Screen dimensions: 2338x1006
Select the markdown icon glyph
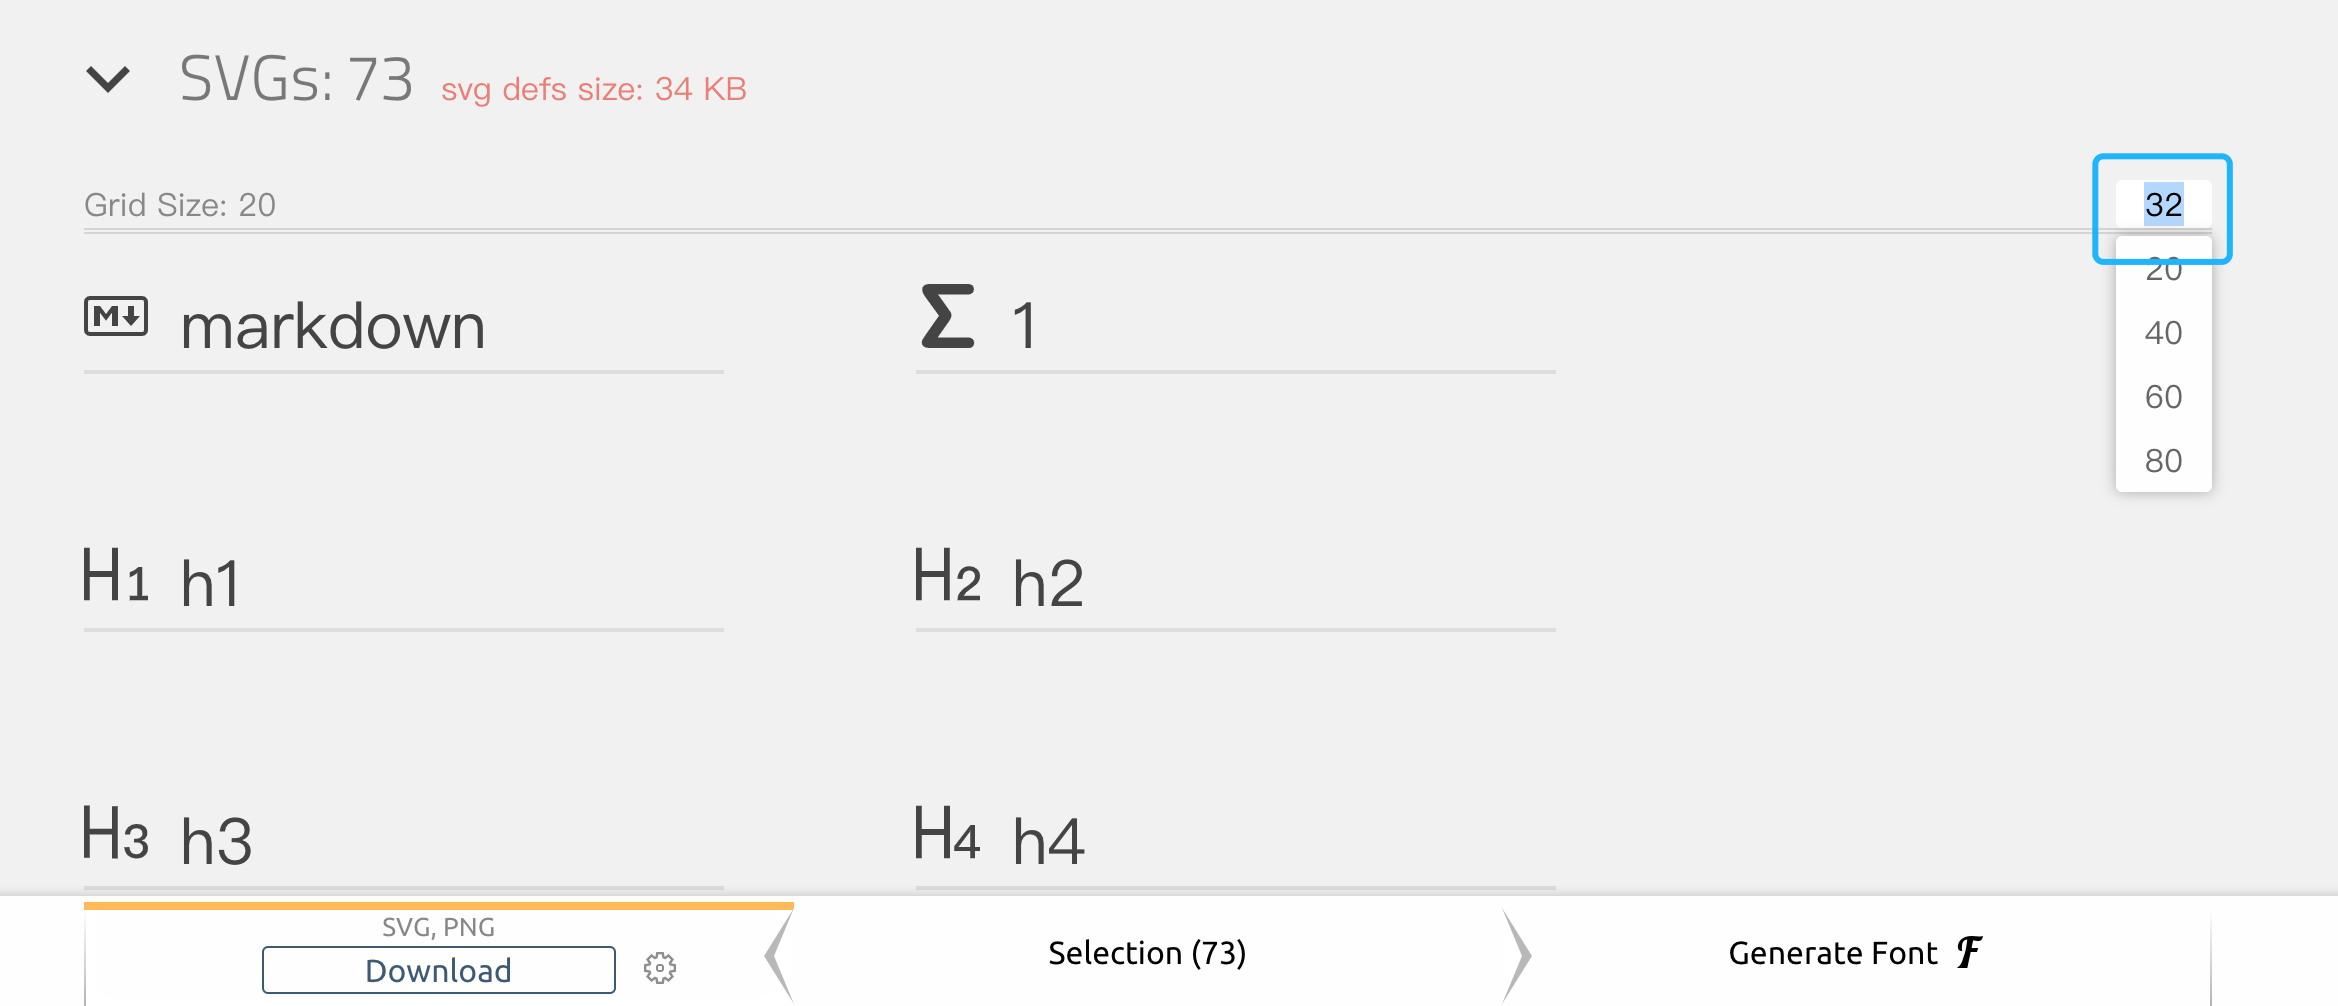116,317
